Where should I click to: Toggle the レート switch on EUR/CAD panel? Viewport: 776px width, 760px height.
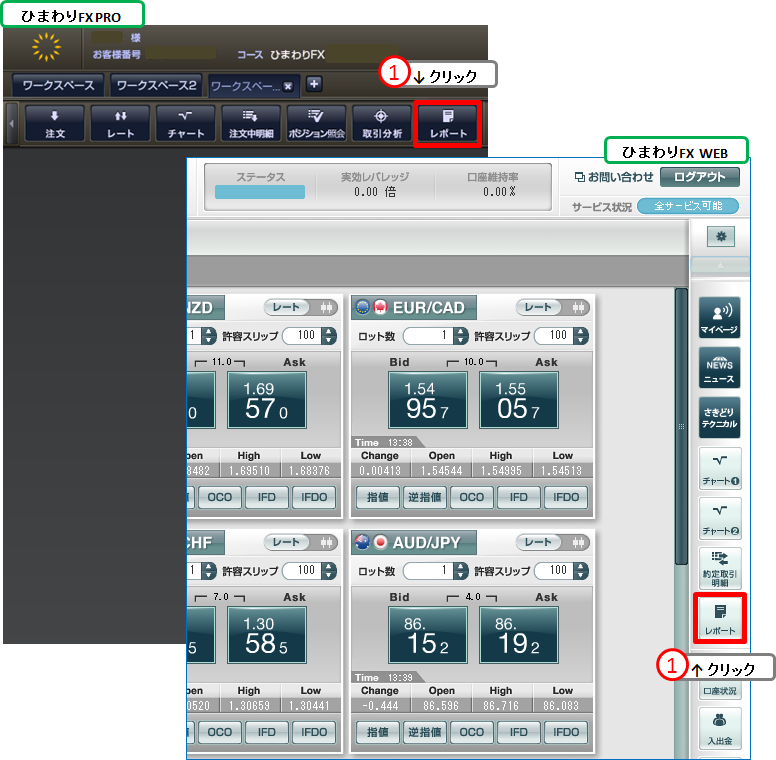tap(552, 307)
